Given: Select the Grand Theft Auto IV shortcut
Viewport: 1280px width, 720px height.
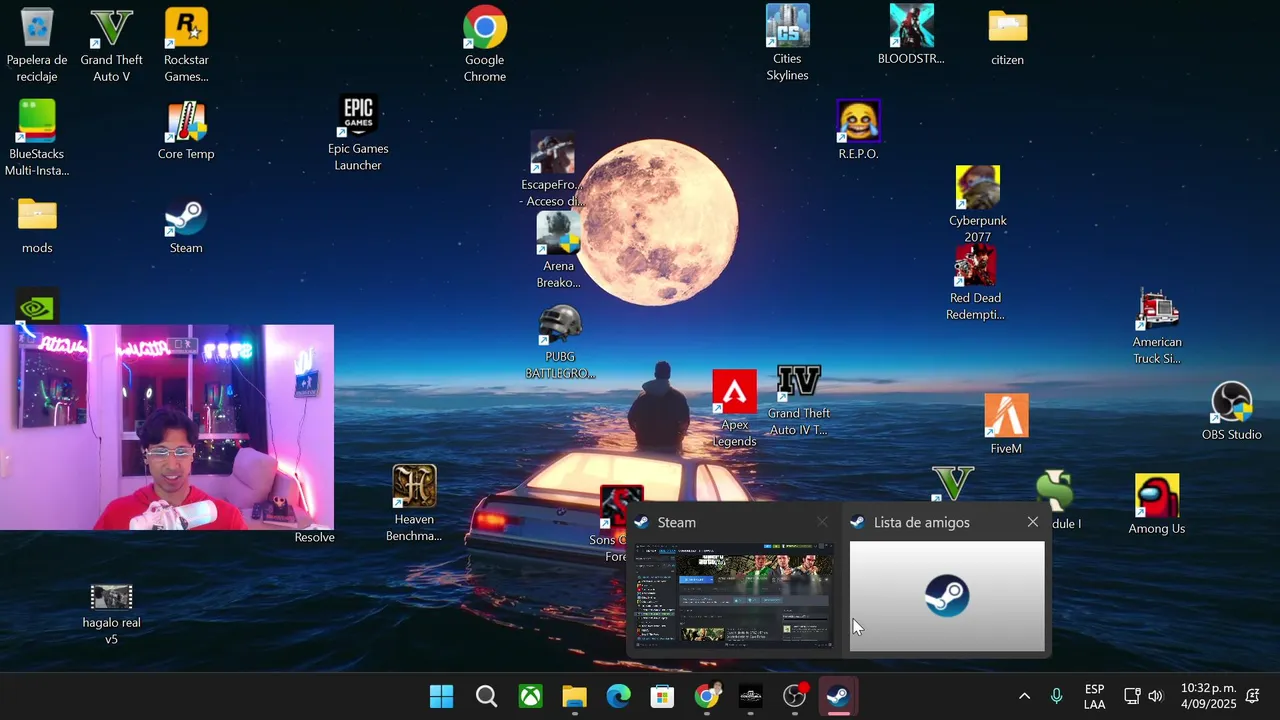Looking at the screenshot, I should point(798,400).
